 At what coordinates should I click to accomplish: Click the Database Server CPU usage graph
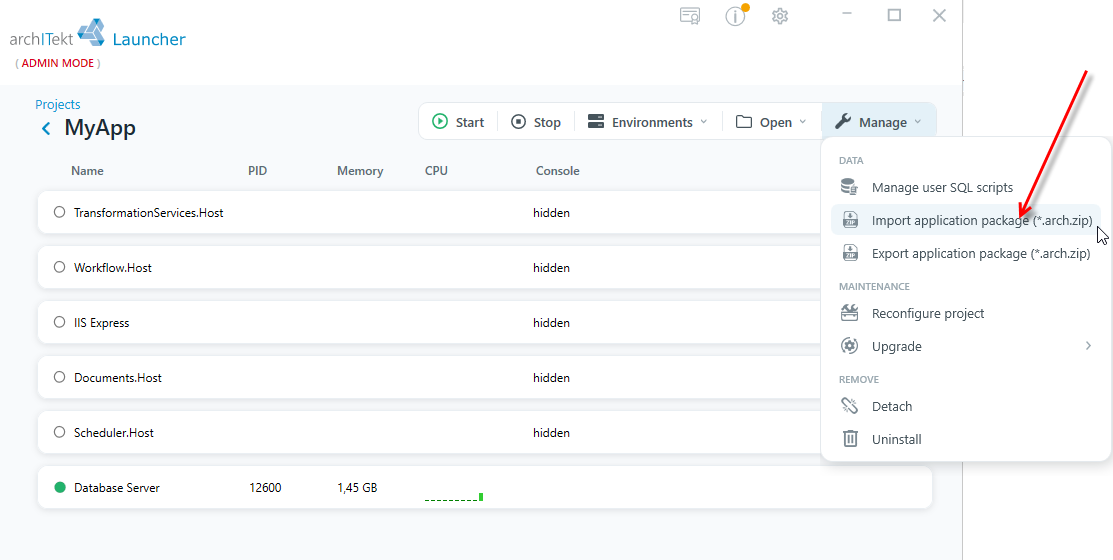click(x=454, y=497)
